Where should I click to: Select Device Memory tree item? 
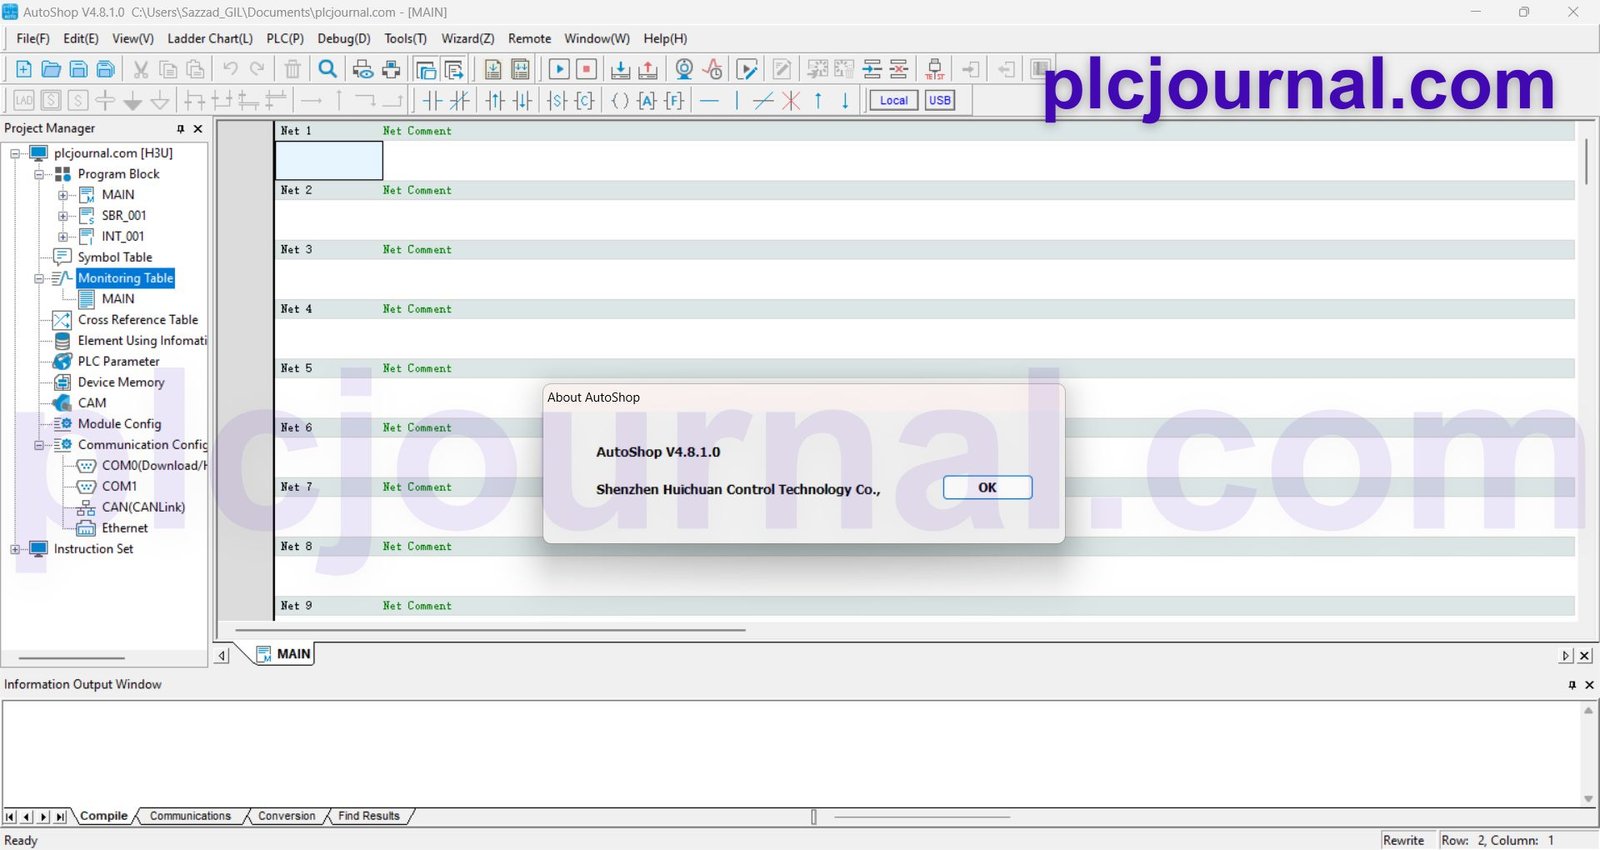121,382
